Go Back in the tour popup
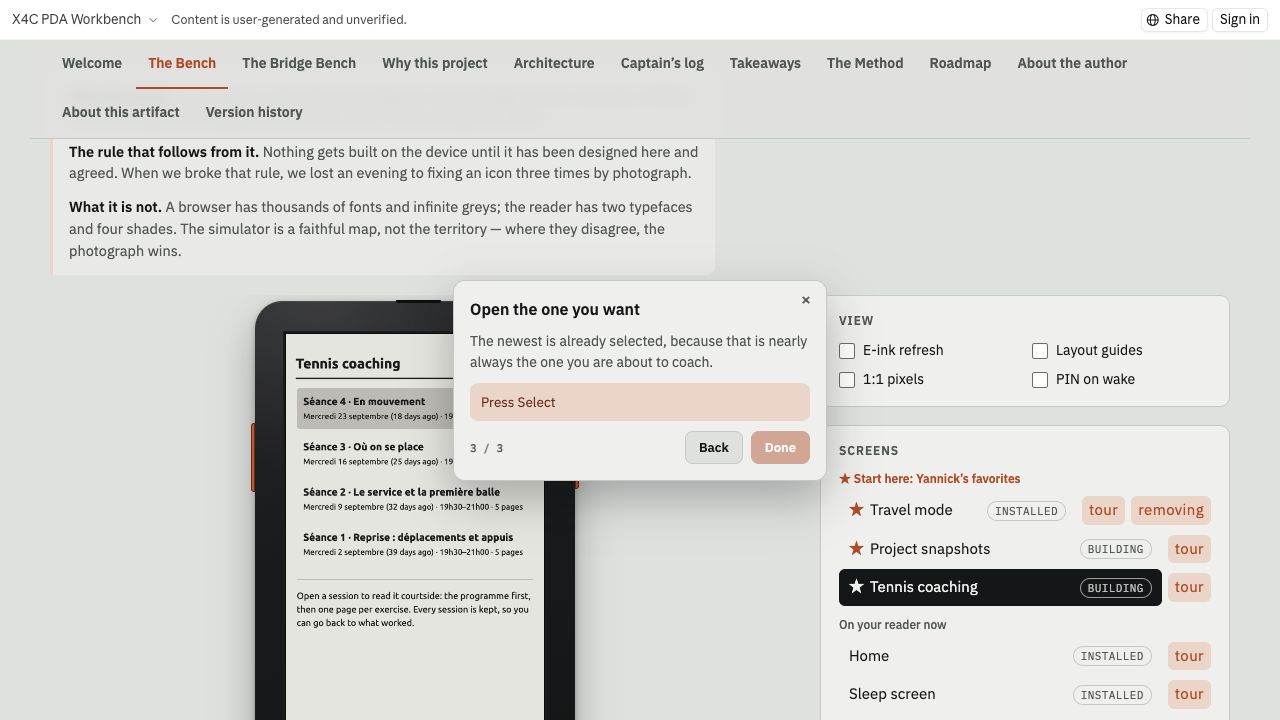This screenshot has height=720, width=1280. (x=714, y=448)
